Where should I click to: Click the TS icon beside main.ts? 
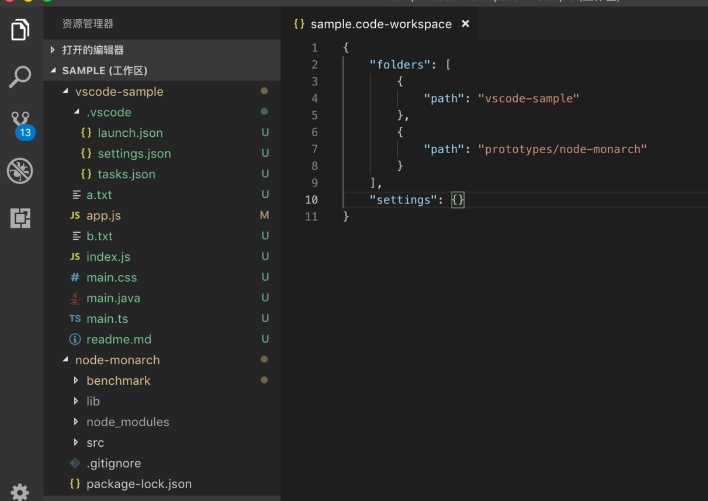[75, 319]
